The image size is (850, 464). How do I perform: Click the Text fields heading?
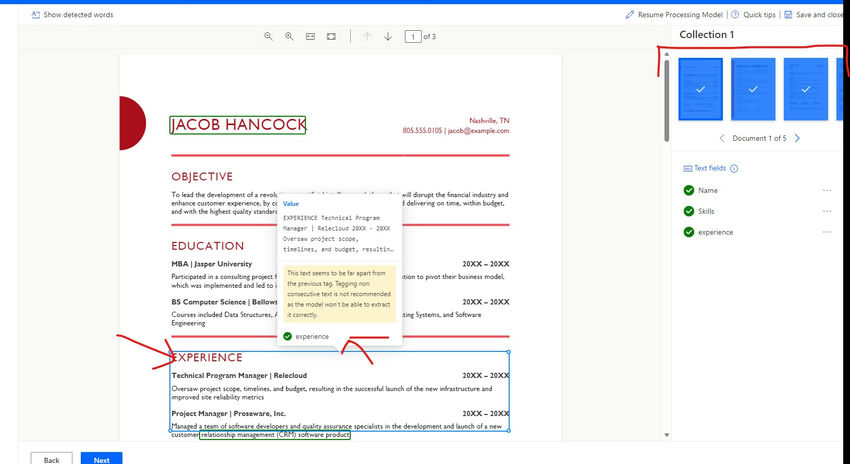pyautogui.click(x=710, y=169)
